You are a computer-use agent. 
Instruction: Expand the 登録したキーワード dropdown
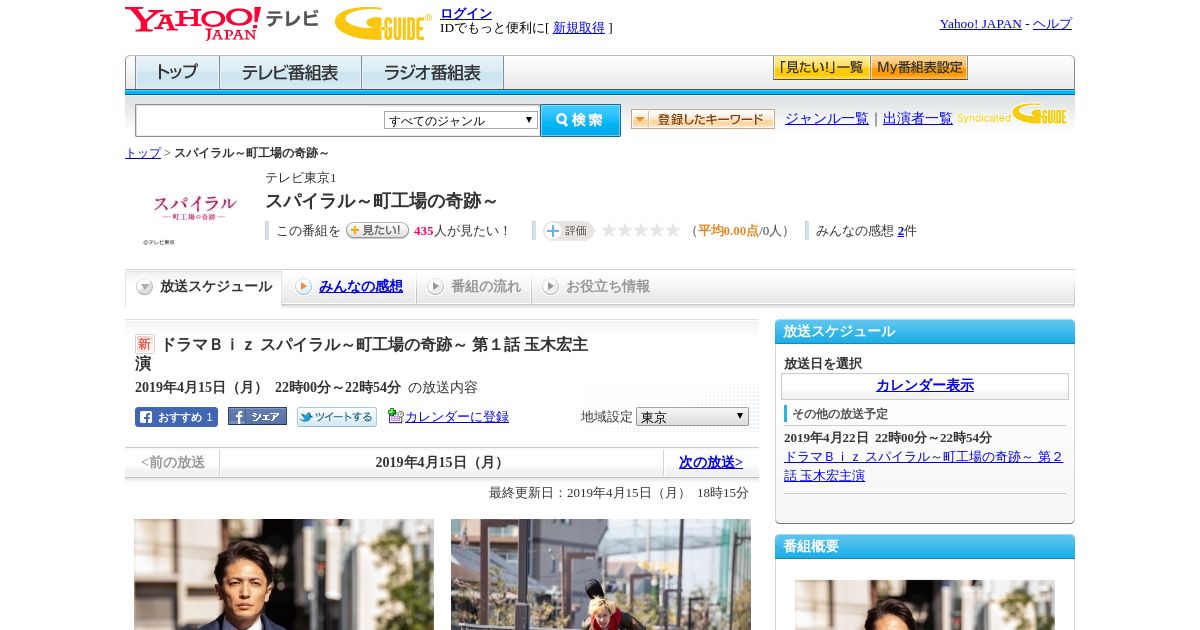[703, 119]
